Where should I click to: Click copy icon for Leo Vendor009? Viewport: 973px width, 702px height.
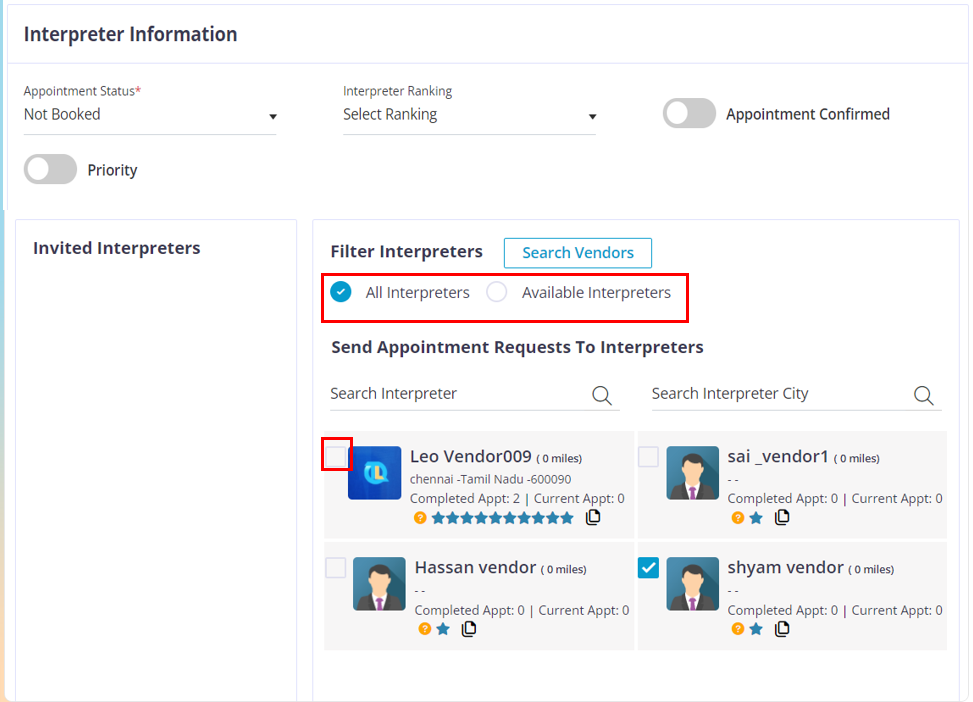593,517
